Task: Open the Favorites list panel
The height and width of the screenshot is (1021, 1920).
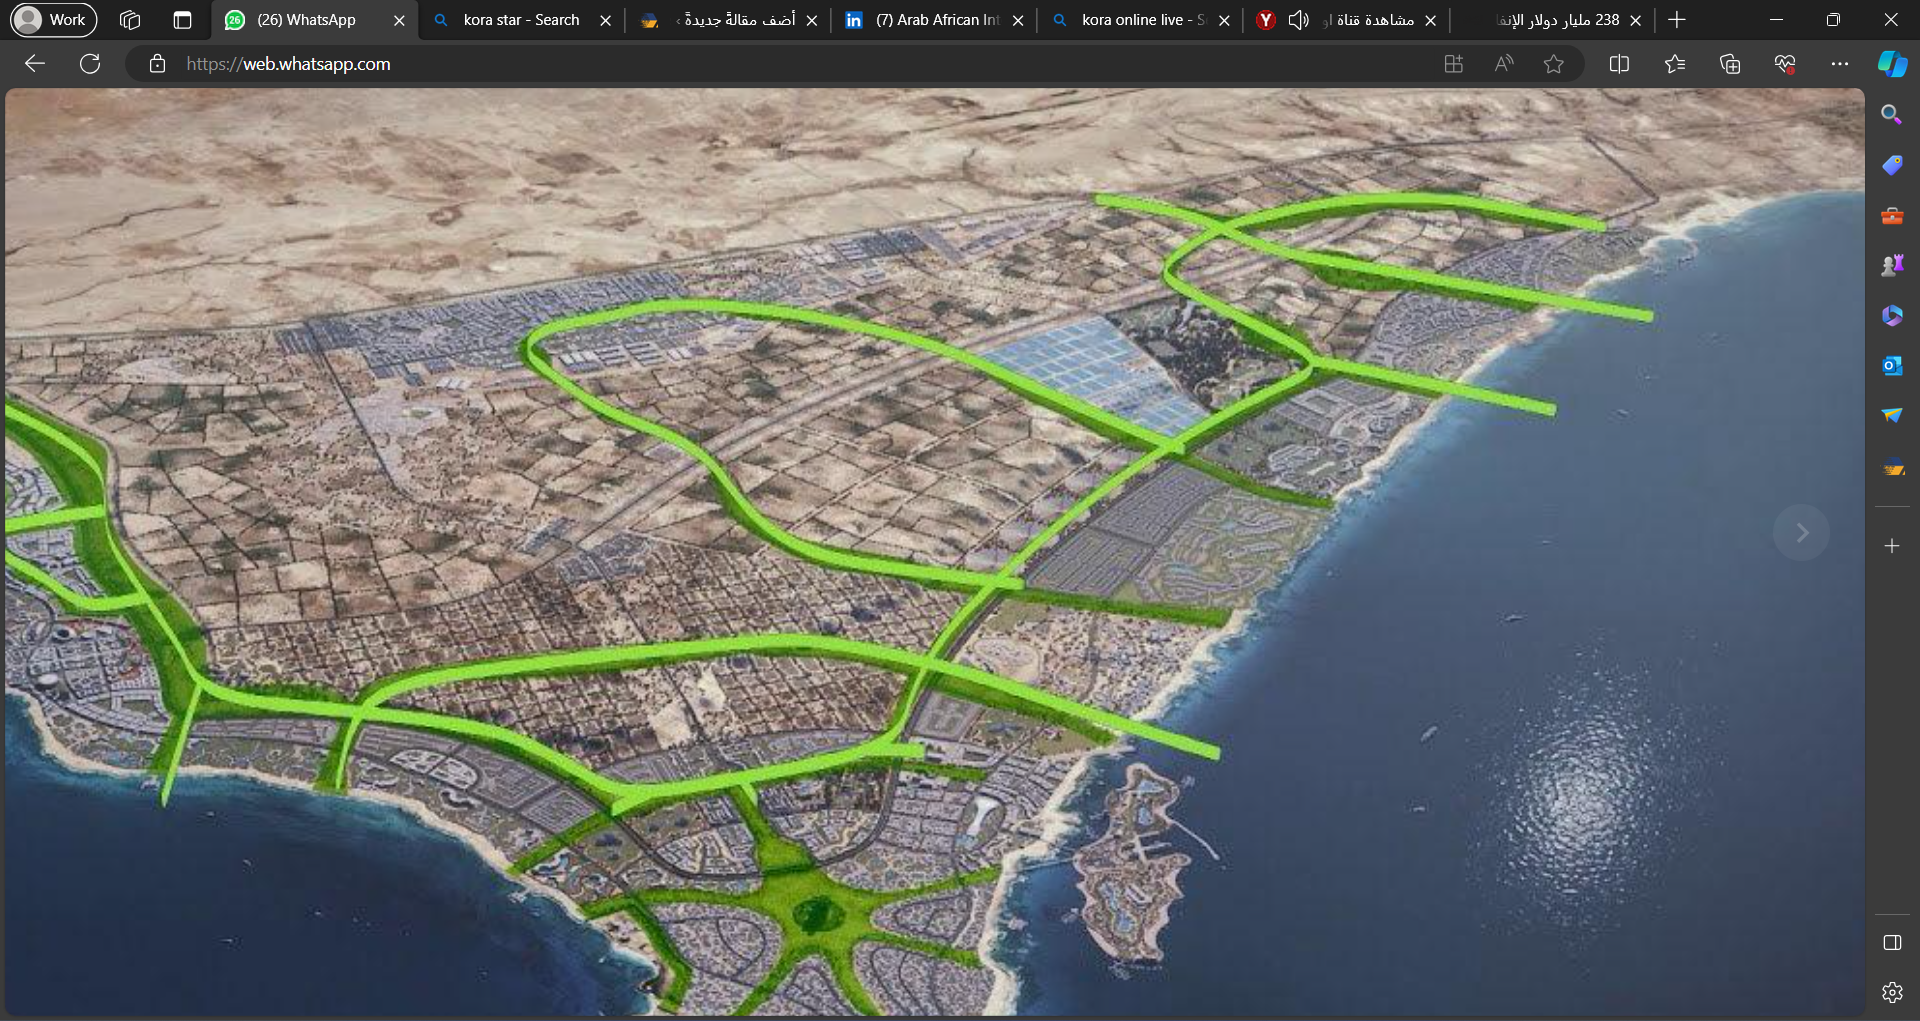Action: click(x=1675, y=64)
